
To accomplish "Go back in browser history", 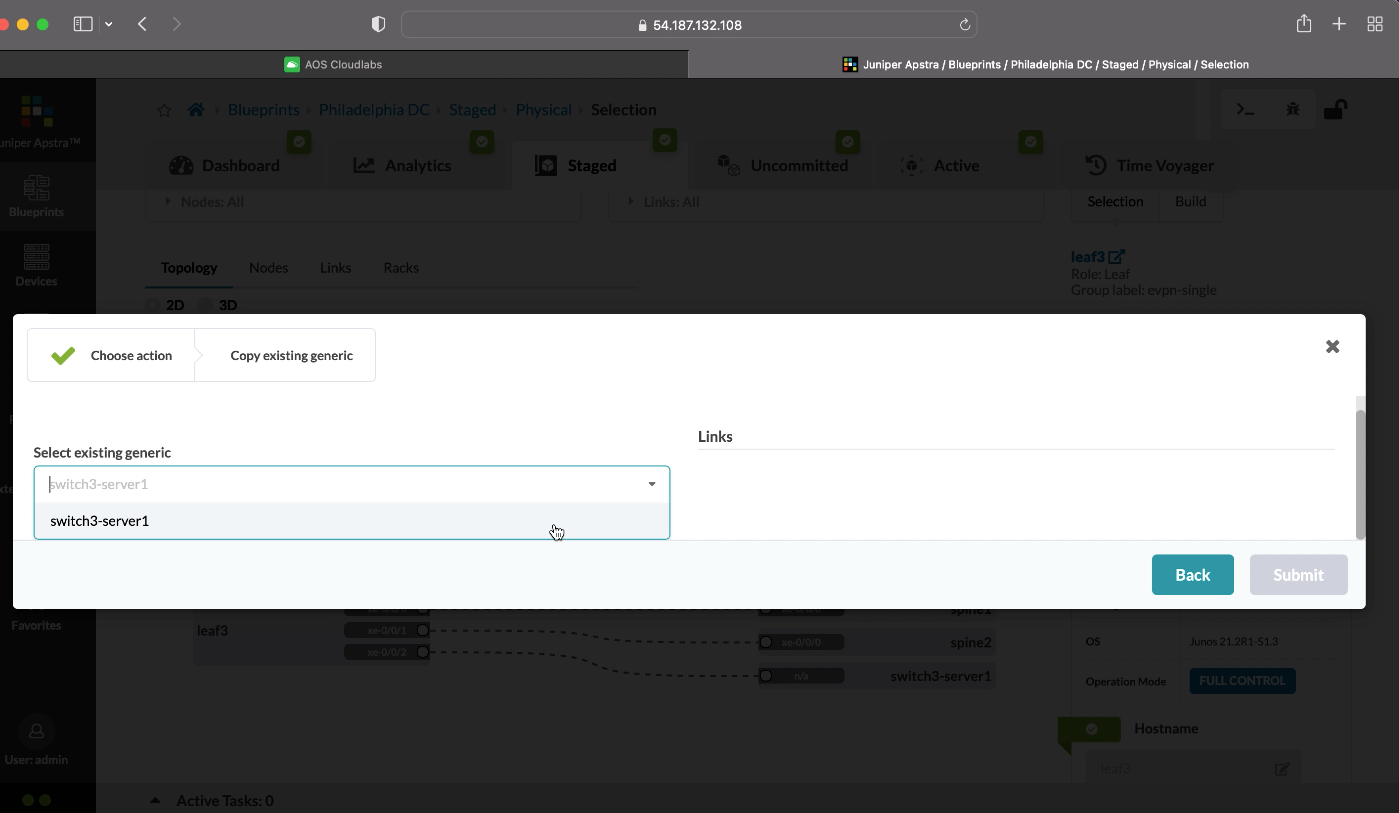I will click(142, 24).
